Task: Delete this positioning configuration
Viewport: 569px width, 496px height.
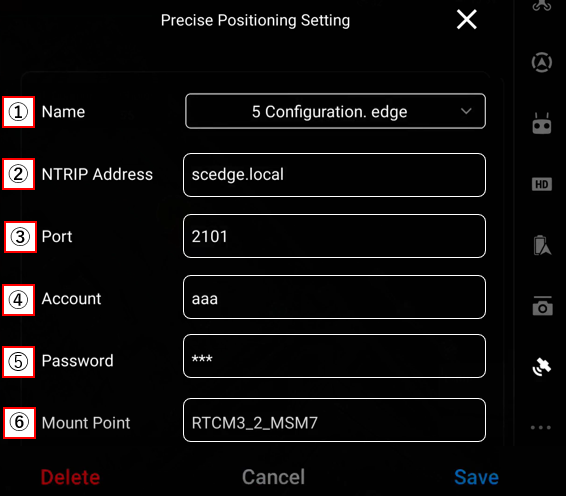Action: (70, 477)
